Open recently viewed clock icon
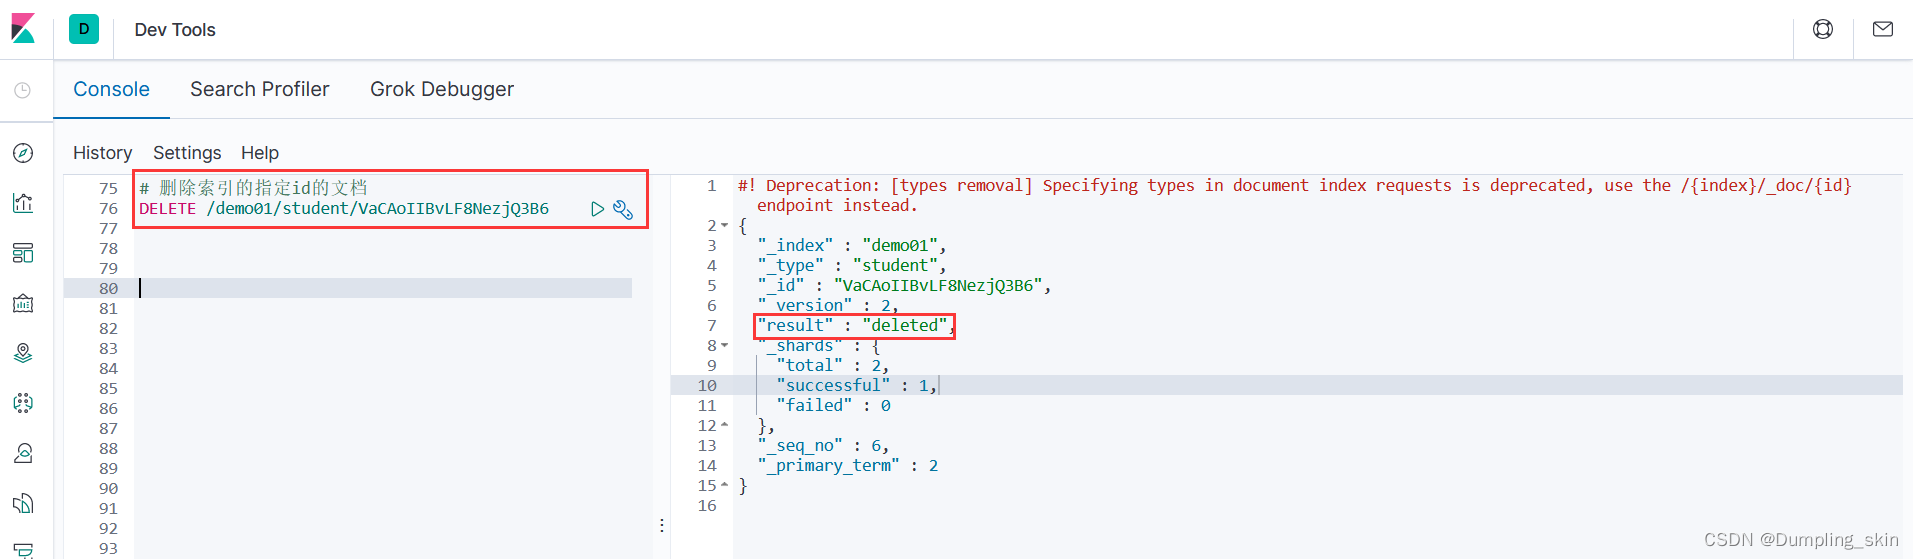The image size is (1913, 559). tap(23, 90)
